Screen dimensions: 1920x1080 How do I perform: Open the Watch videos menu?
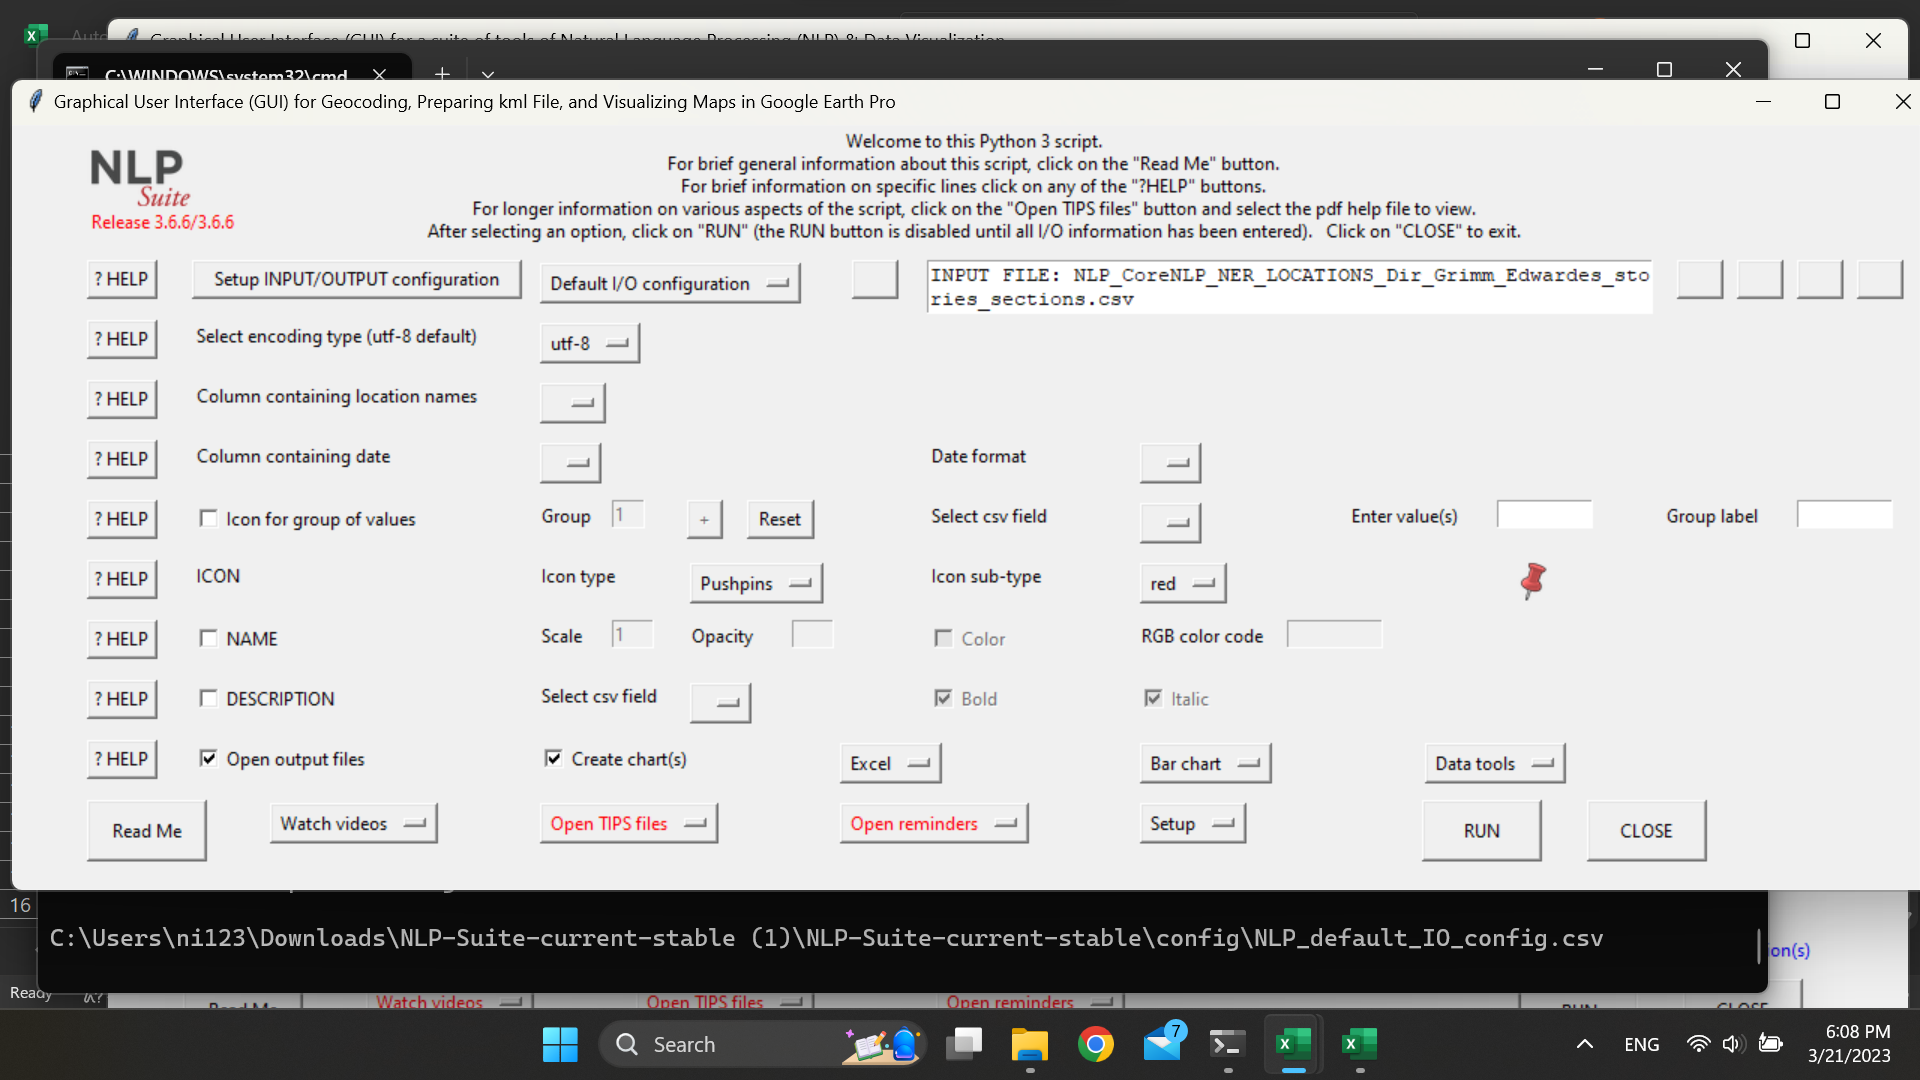[x=353, y=823]
